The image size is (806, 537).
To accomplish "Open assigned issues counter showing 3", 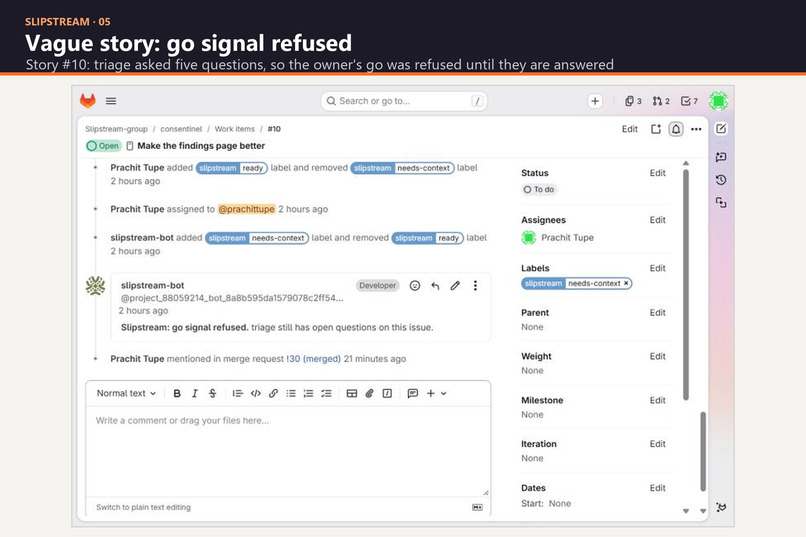I will [x=633, y=101].
